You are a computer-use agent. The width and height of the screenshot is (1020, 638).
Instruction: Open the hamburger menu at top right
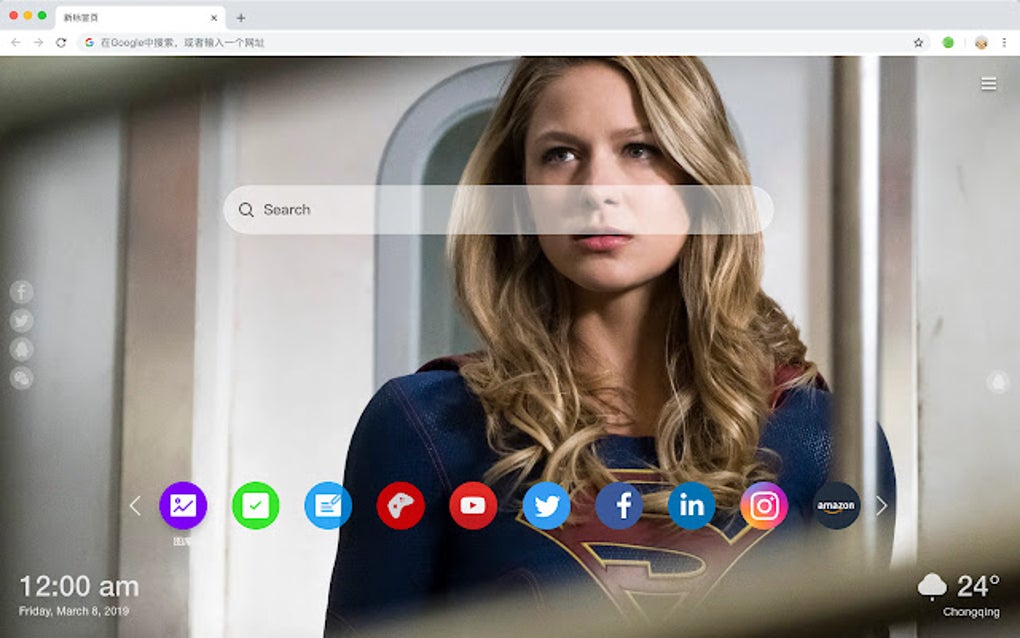click(x=989, y=84)
